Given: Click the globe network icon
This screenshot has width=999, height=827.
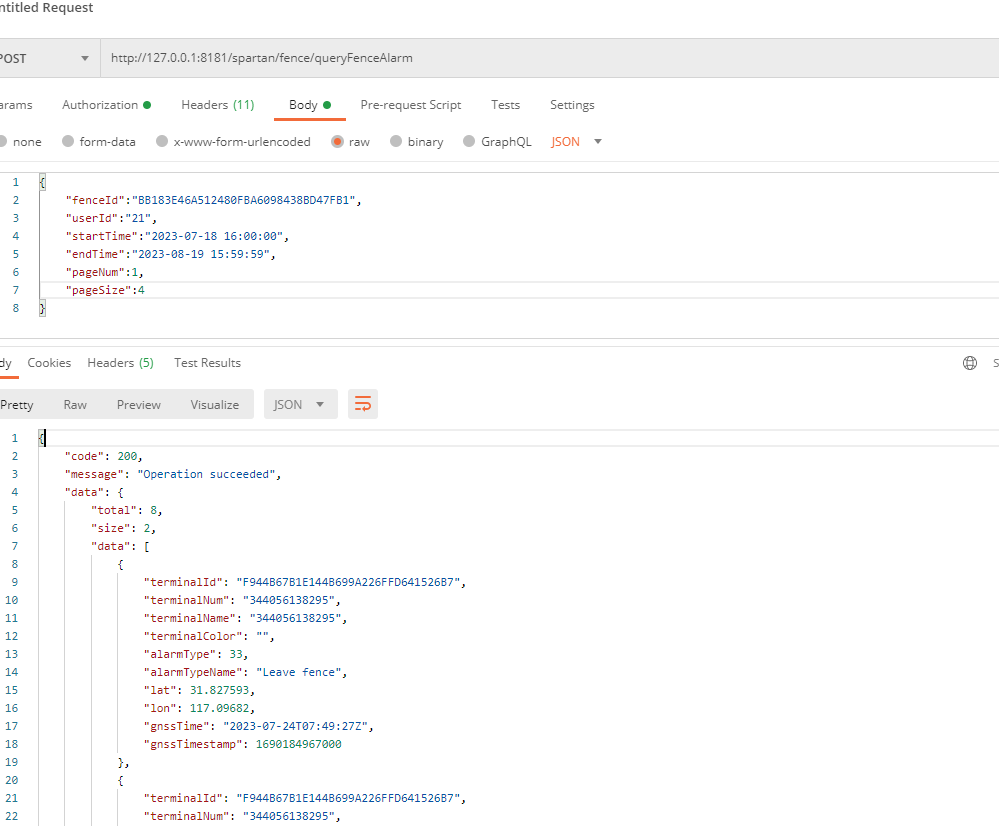Looking at the screenshot, I should pos(969,363).
